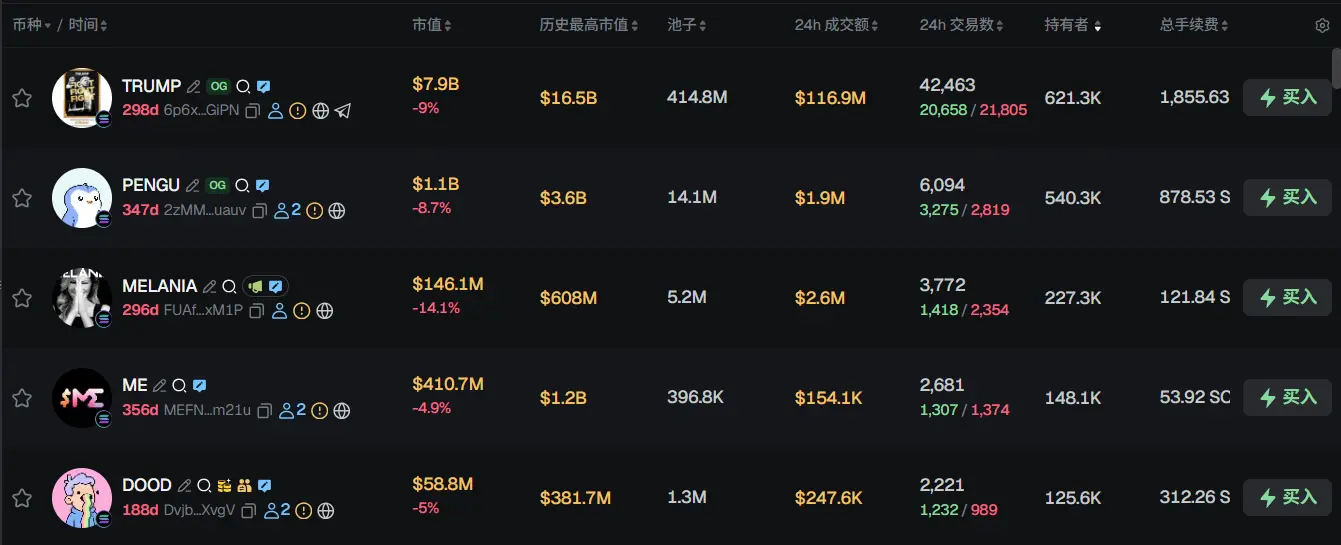Open TRUMP's Telegram link icon
This screenshot has height=545, width=1341.
343,111
